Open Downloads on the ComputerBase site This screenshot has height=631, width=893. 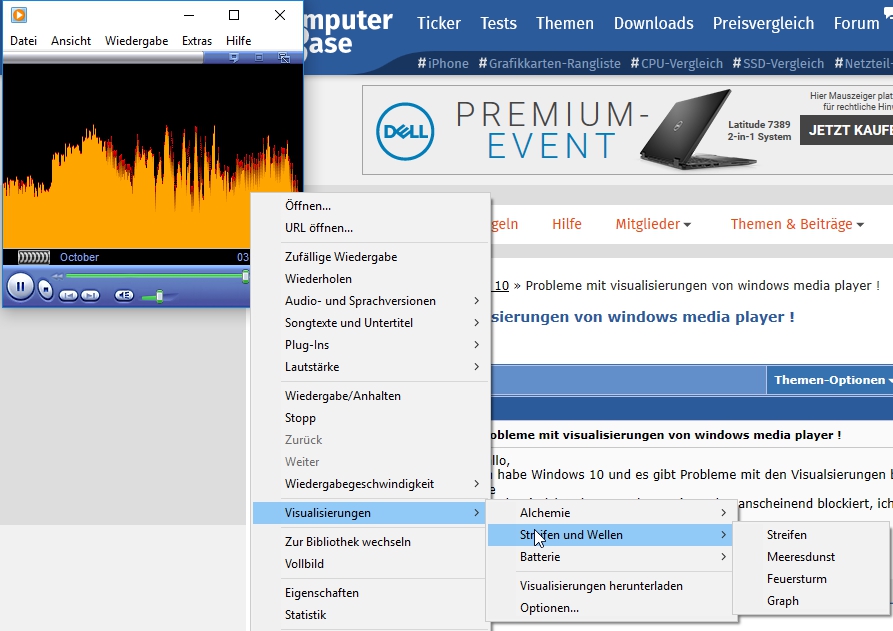[654, 23]
